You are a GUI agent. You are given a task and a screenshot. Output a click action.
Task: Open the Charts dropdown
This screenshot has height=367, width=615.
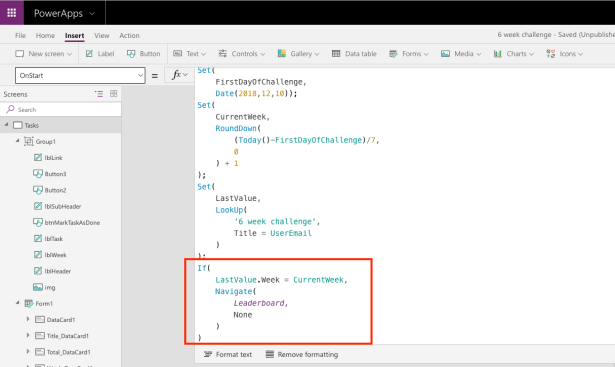click(x=513, y=54)
